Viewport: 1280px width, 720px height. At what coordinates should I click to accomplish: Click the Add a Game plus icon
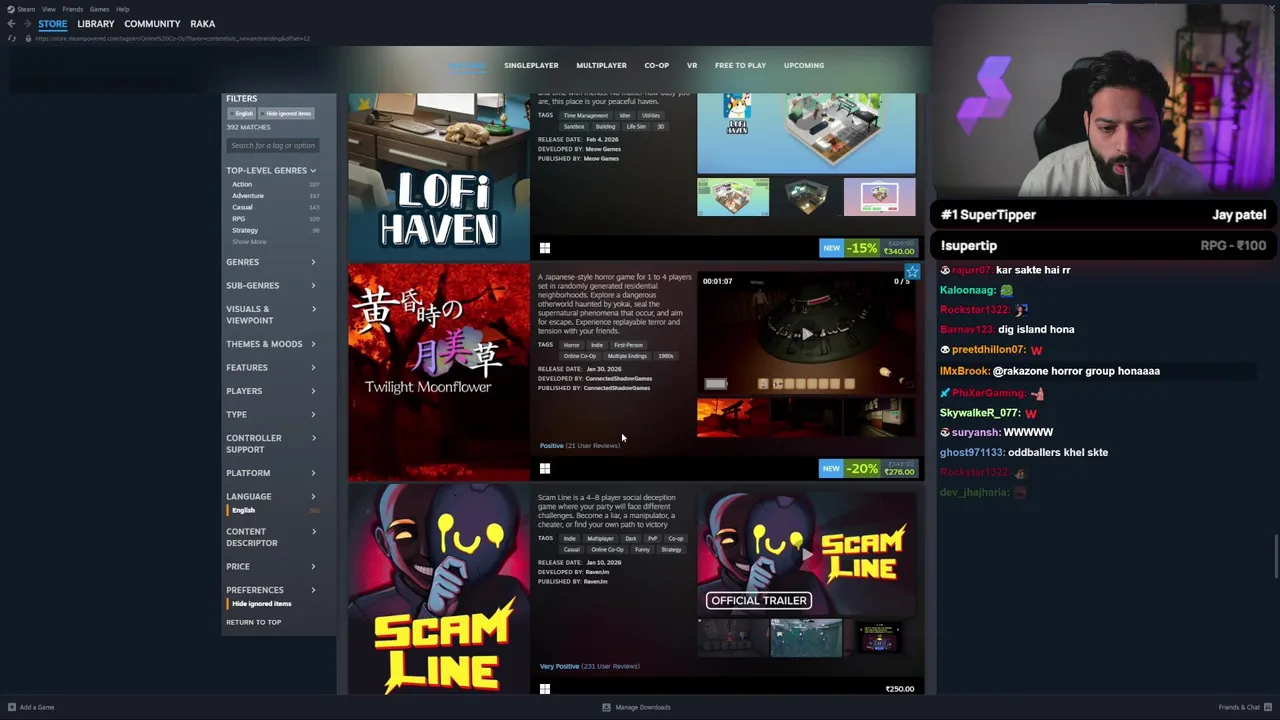pyautogui.click(x=11, y=707)
